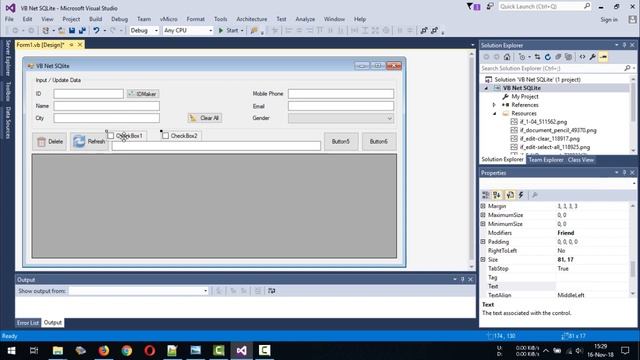Toggle auto-hide pin on Properties panel
Screen dimensions: 640x360
tap(624, 173)
